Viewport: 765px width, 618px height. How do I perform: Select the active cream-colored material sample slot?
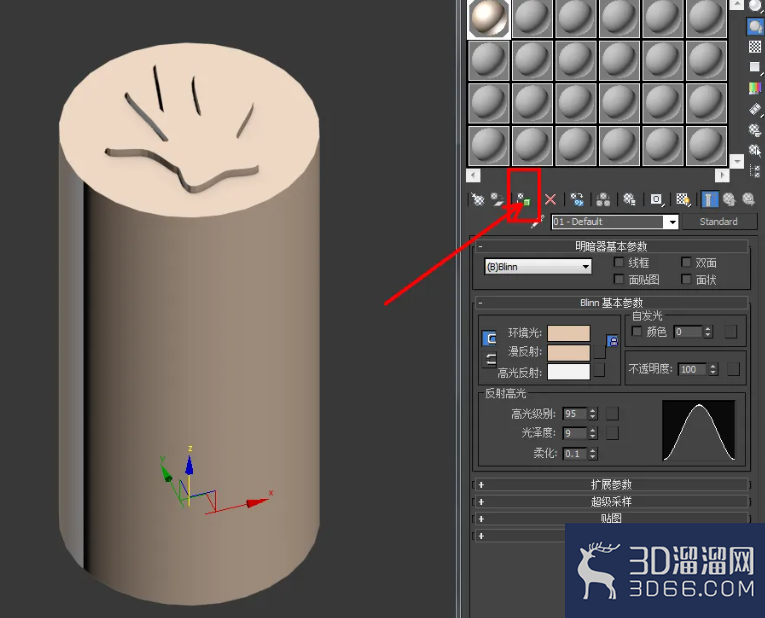click(489, 18)
